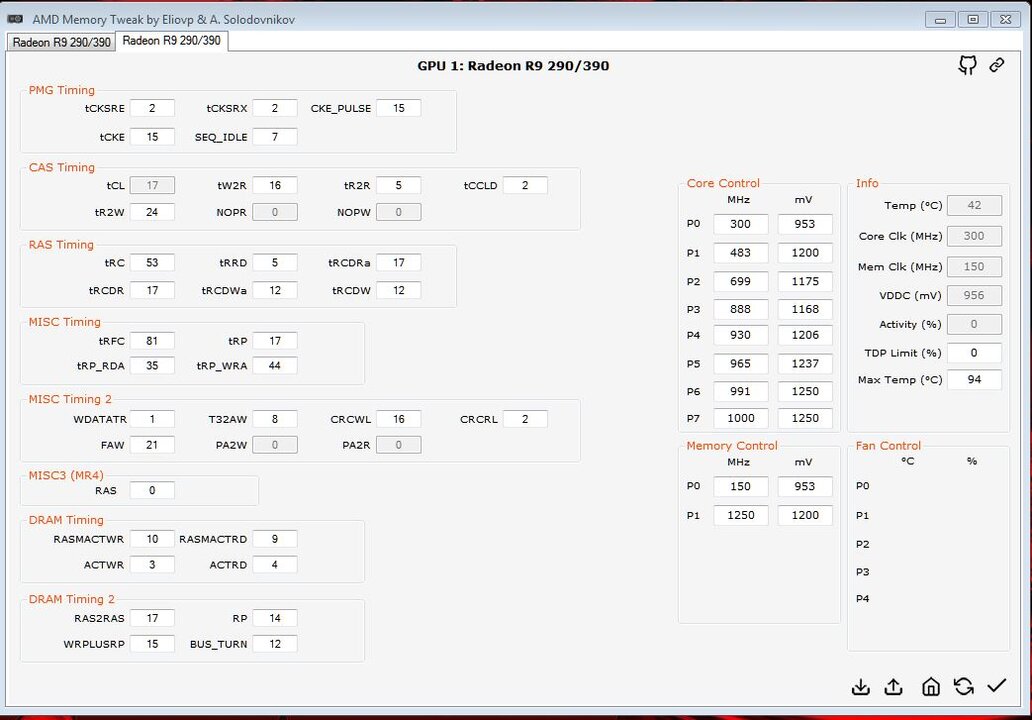The width and height of the screenshot is (1032, 720).
Task: Click the BUS_TURN value field
Action: click(x=274, y=644)
